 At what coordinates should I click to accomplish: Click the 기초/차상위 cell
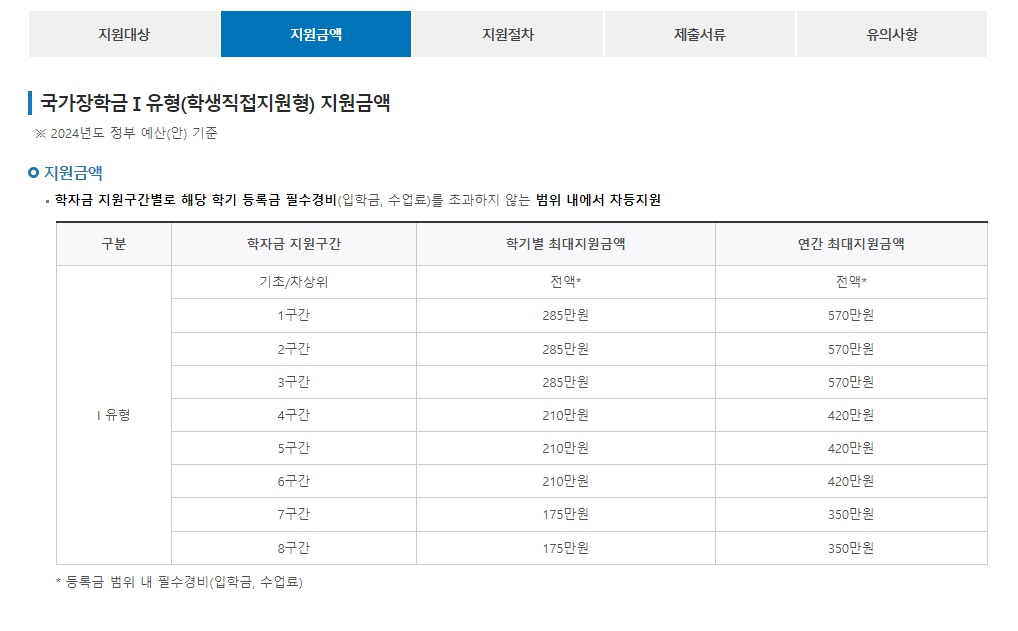coord(293,282)
